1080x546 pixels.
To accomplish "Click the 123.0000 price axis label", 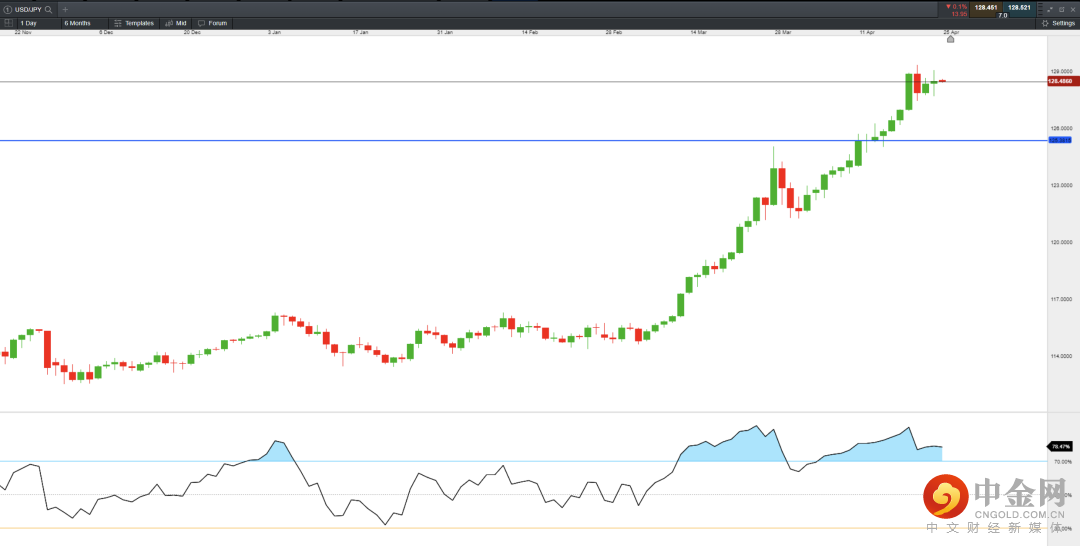I will tap(1061, 185).
